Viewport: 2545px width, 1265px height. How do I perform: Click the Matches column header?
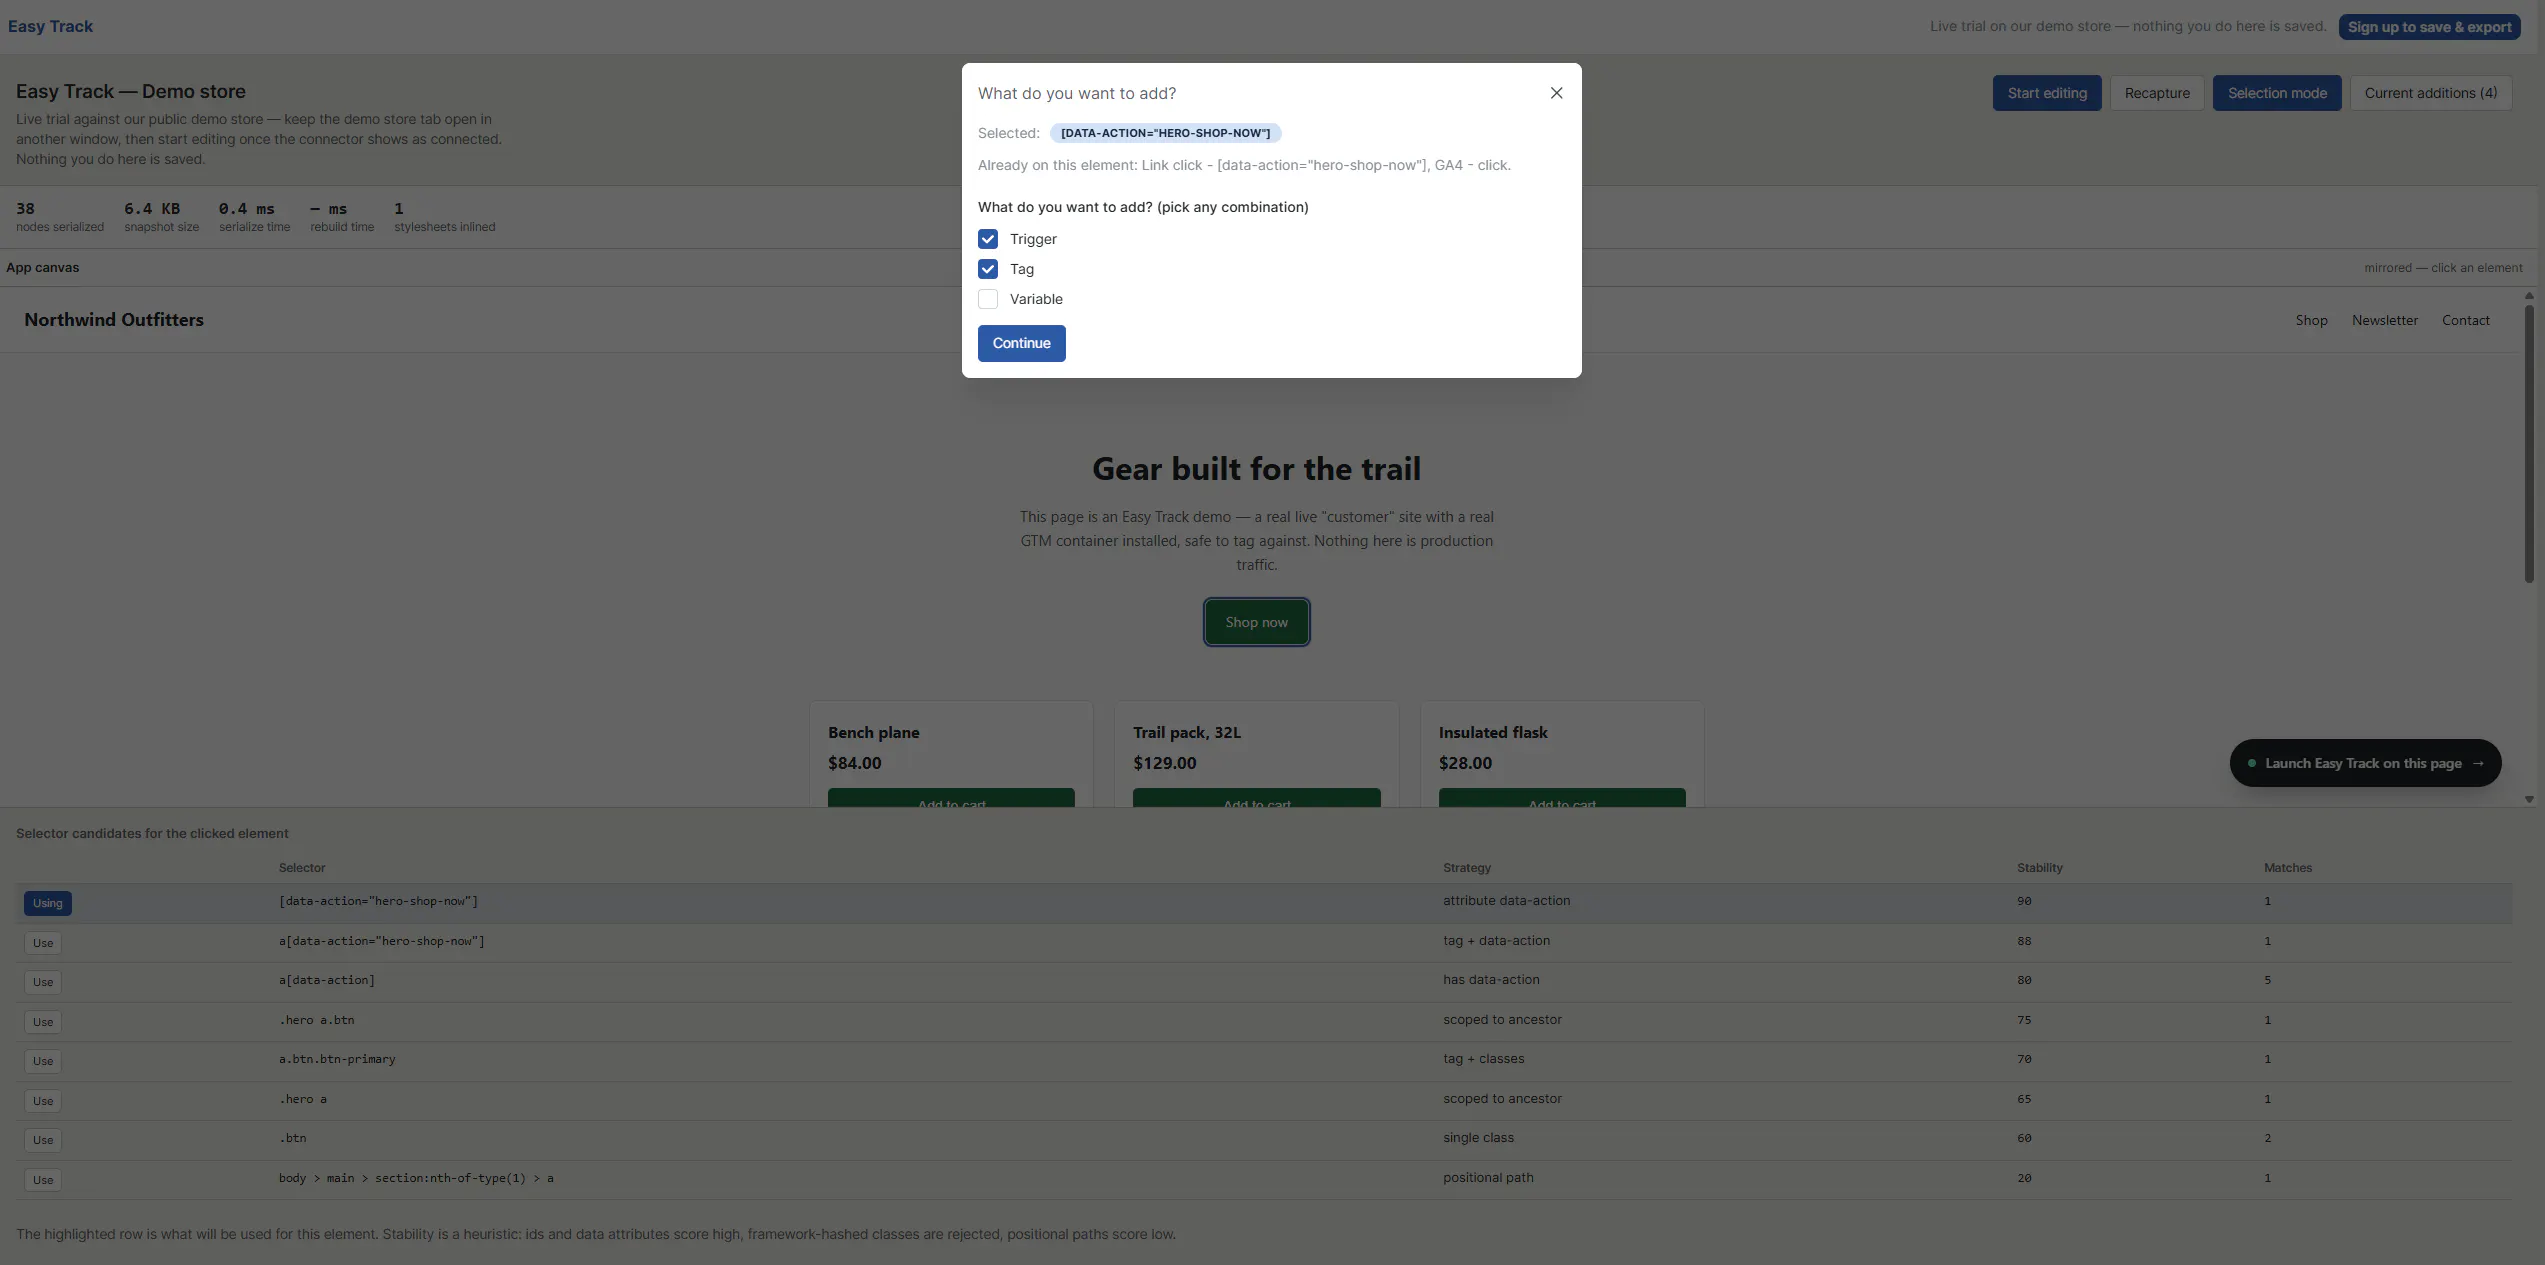pyautogui.click(x=2287, y=868)
